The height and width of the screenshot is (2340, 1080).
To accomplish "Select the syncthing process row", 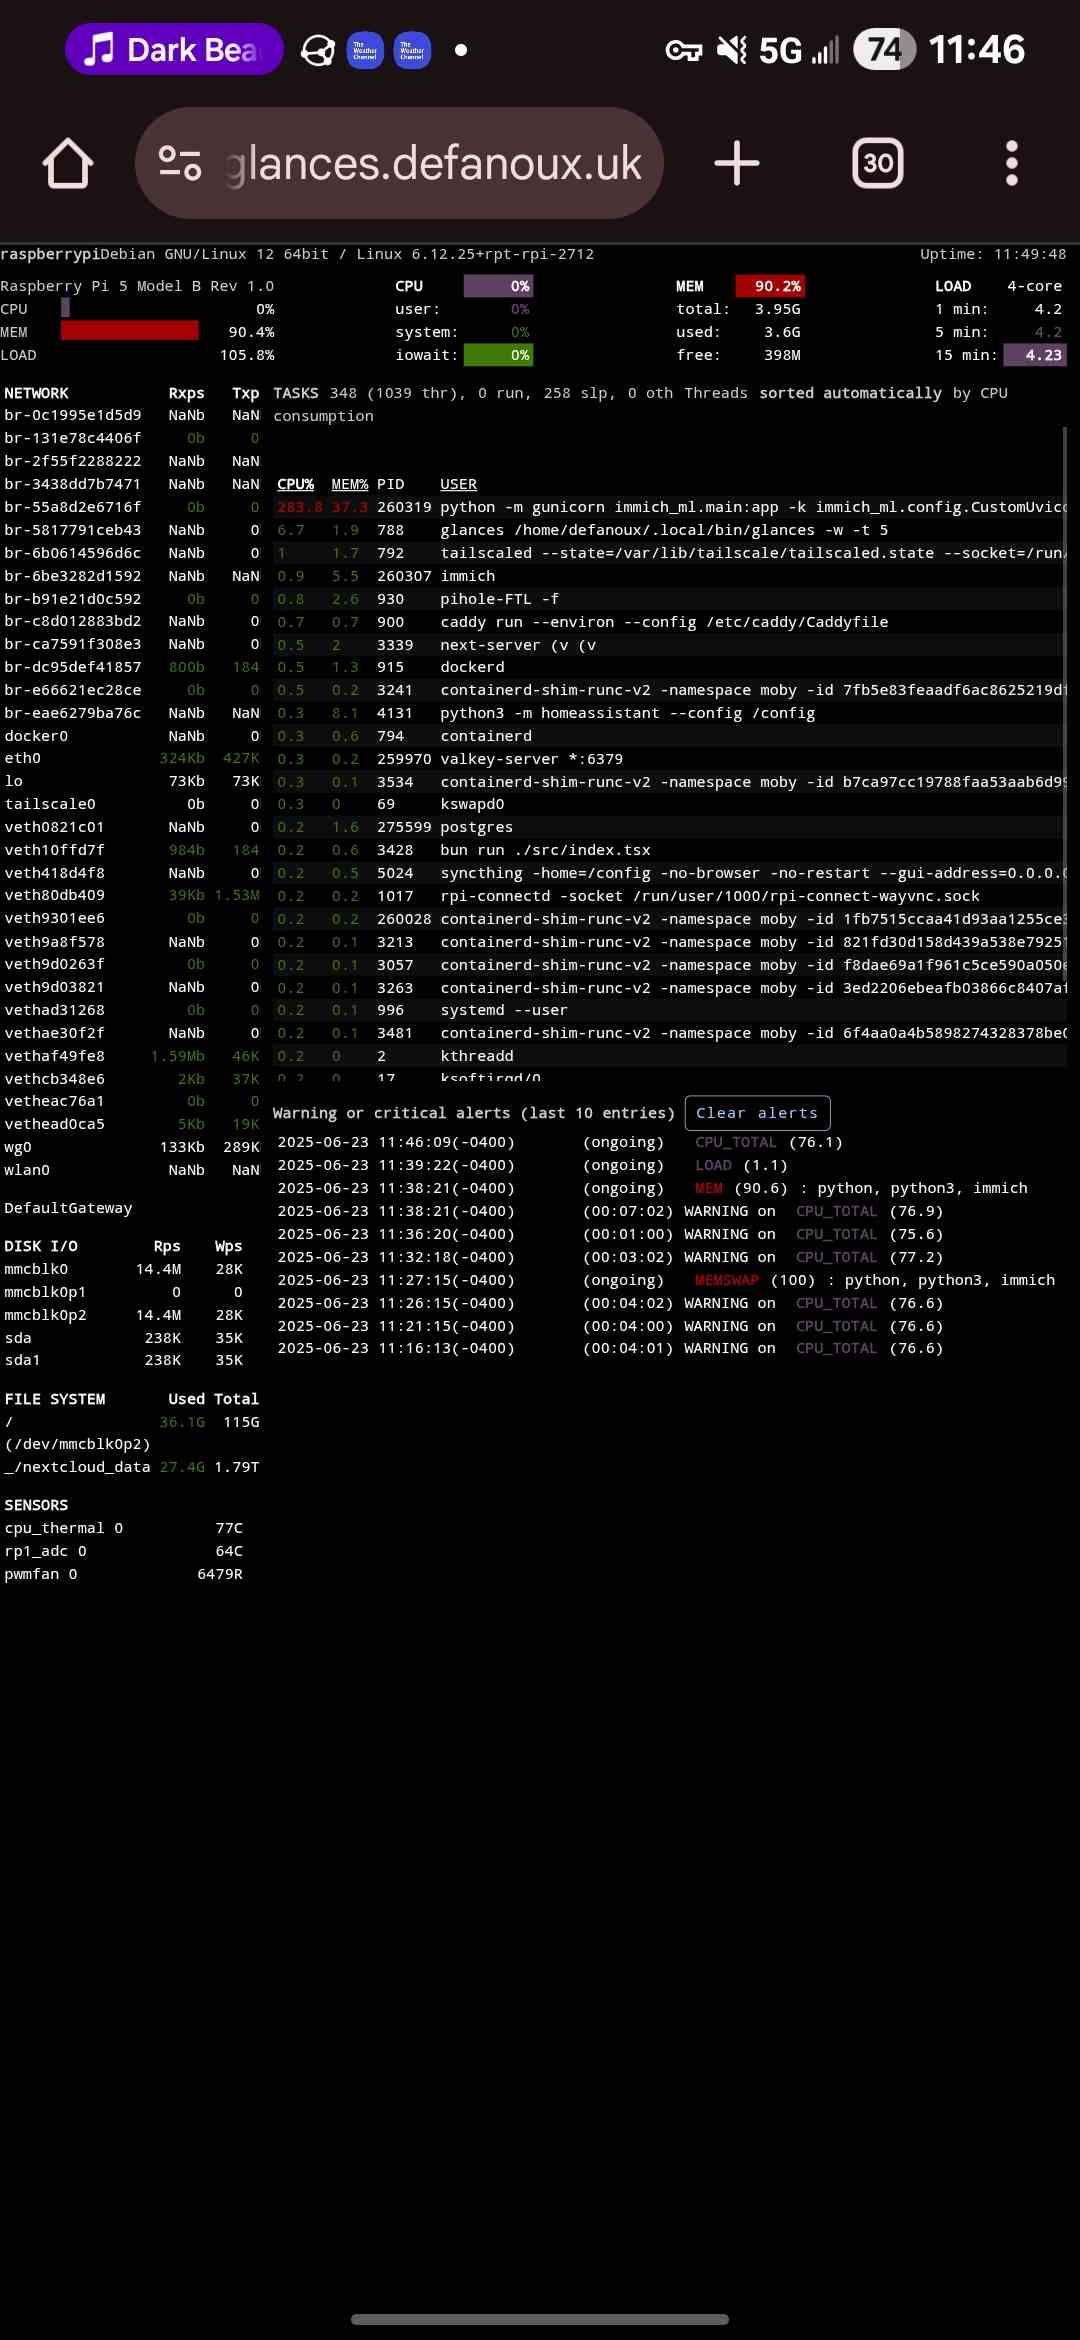I will pos(670,873).
